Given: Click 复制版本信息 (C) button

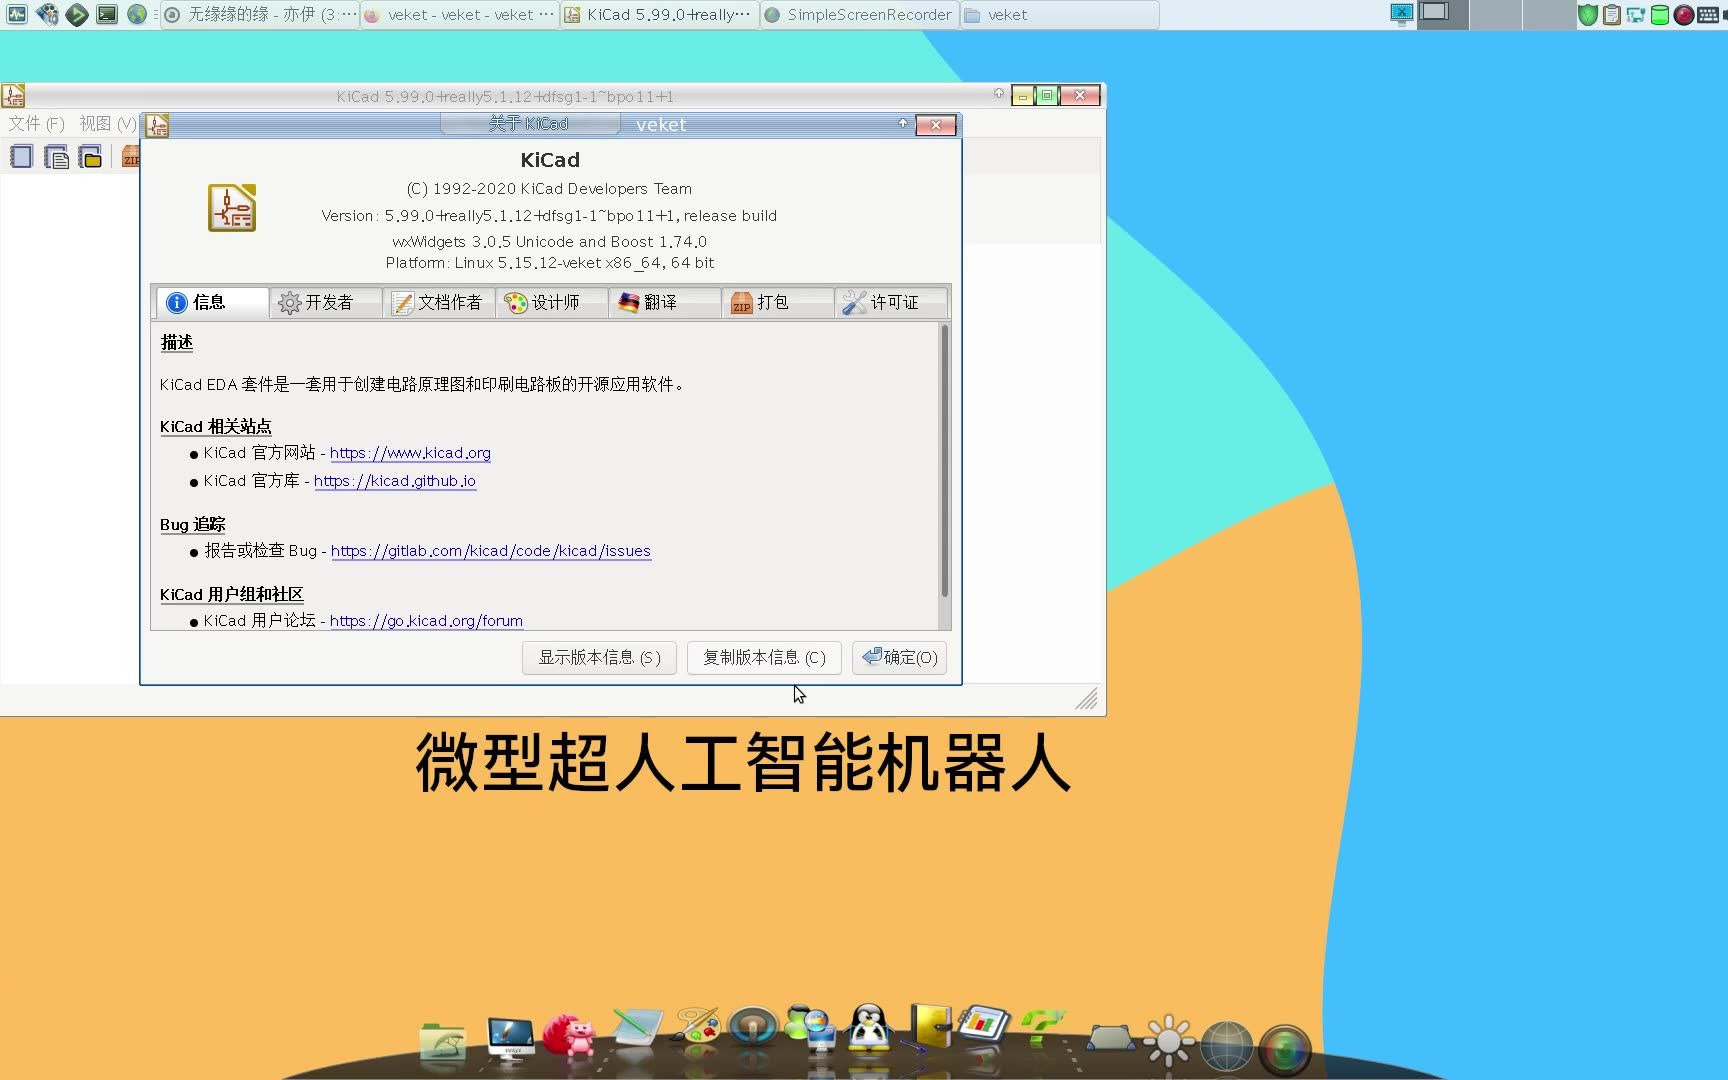Looking at the screenshot, I should 764,658.
